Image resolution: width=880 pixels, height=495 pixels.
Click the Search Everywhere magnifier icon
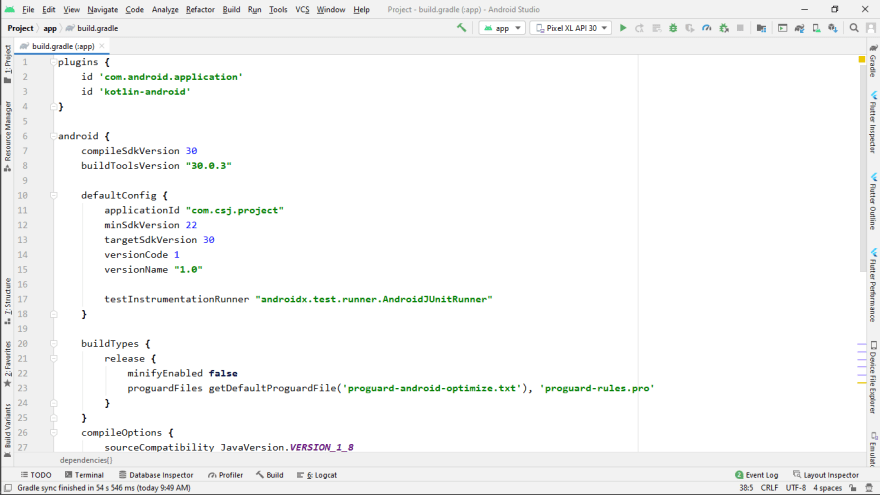click(854, 28)
